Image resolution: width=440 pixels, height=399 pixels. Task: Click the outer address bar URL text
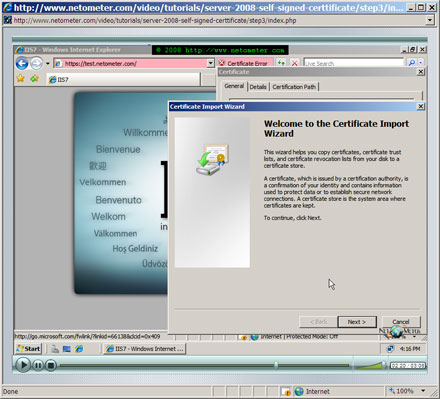click(155, 20)
